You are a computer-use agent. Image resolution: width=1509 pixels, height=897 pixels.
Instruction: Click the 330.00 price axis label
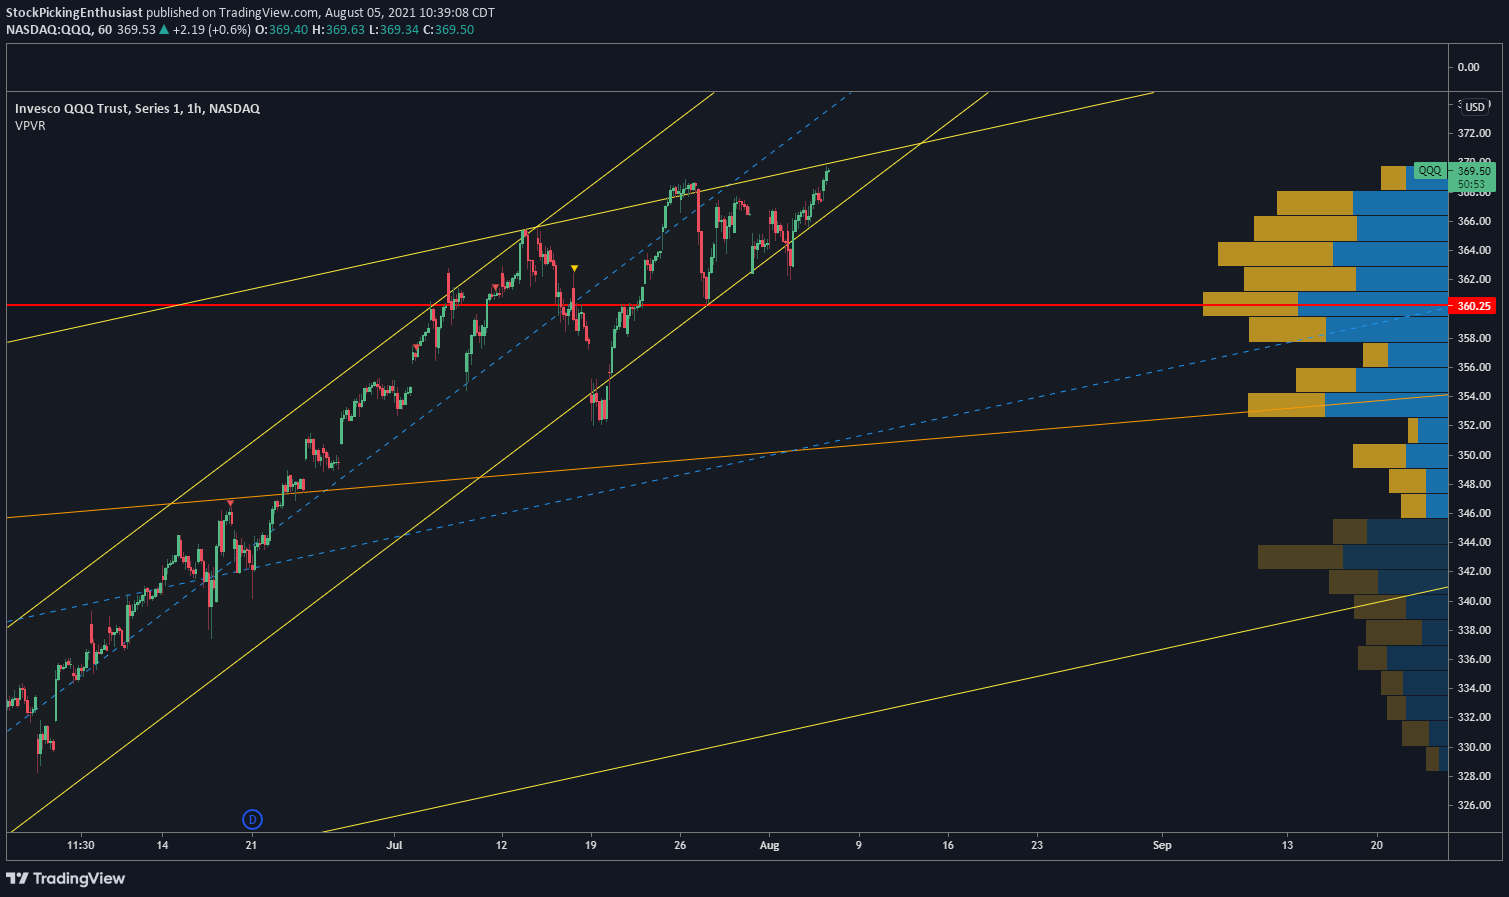[1474, 747]
